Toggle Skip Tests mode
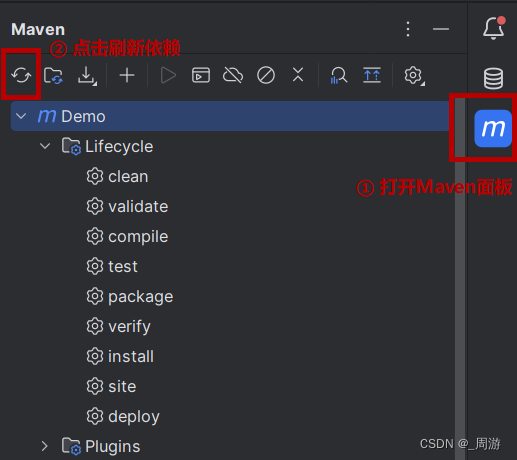Image resolution: width=517 pixels, height=460 pixels. (266, 75)
